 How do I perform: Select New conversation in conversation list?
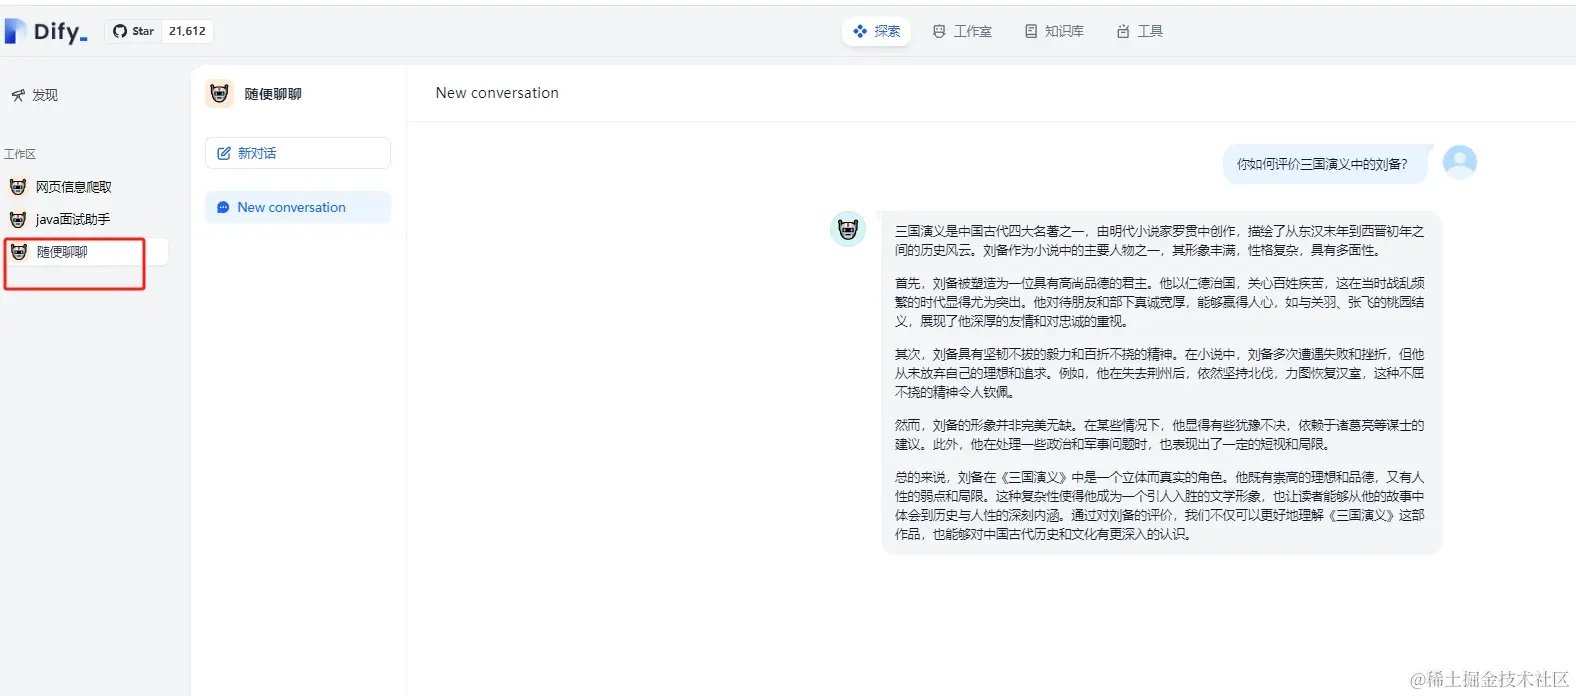(298, 207)
